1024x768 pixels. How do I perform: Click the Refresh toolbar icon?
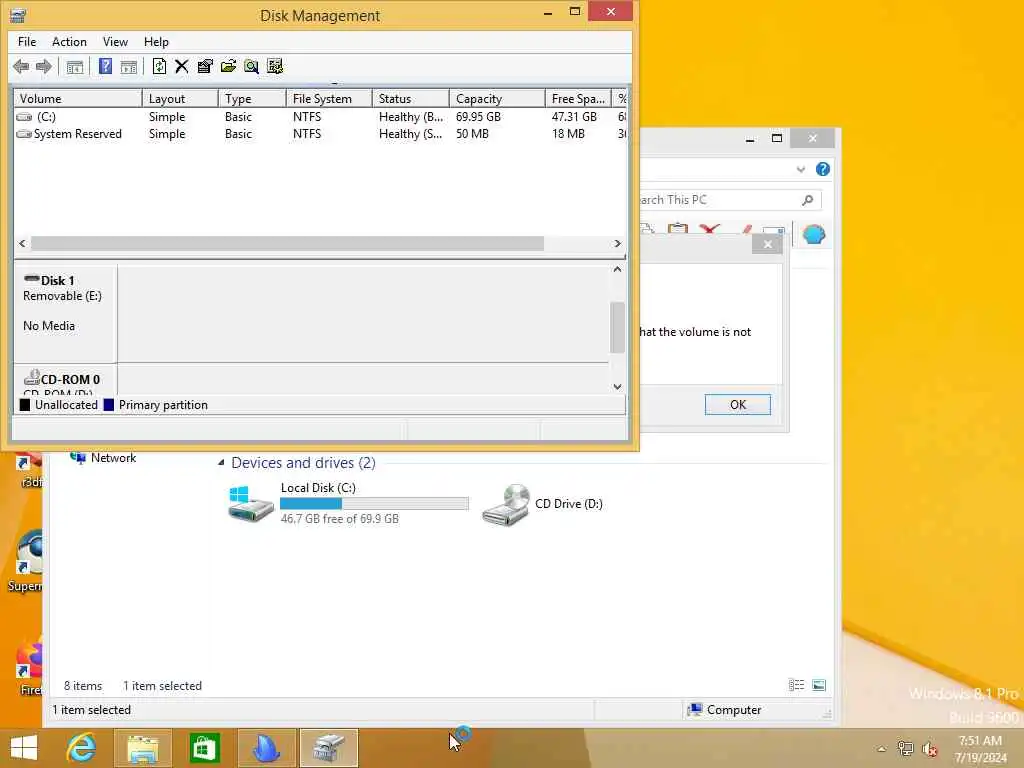pyautogui.click(x=159, y=66)
